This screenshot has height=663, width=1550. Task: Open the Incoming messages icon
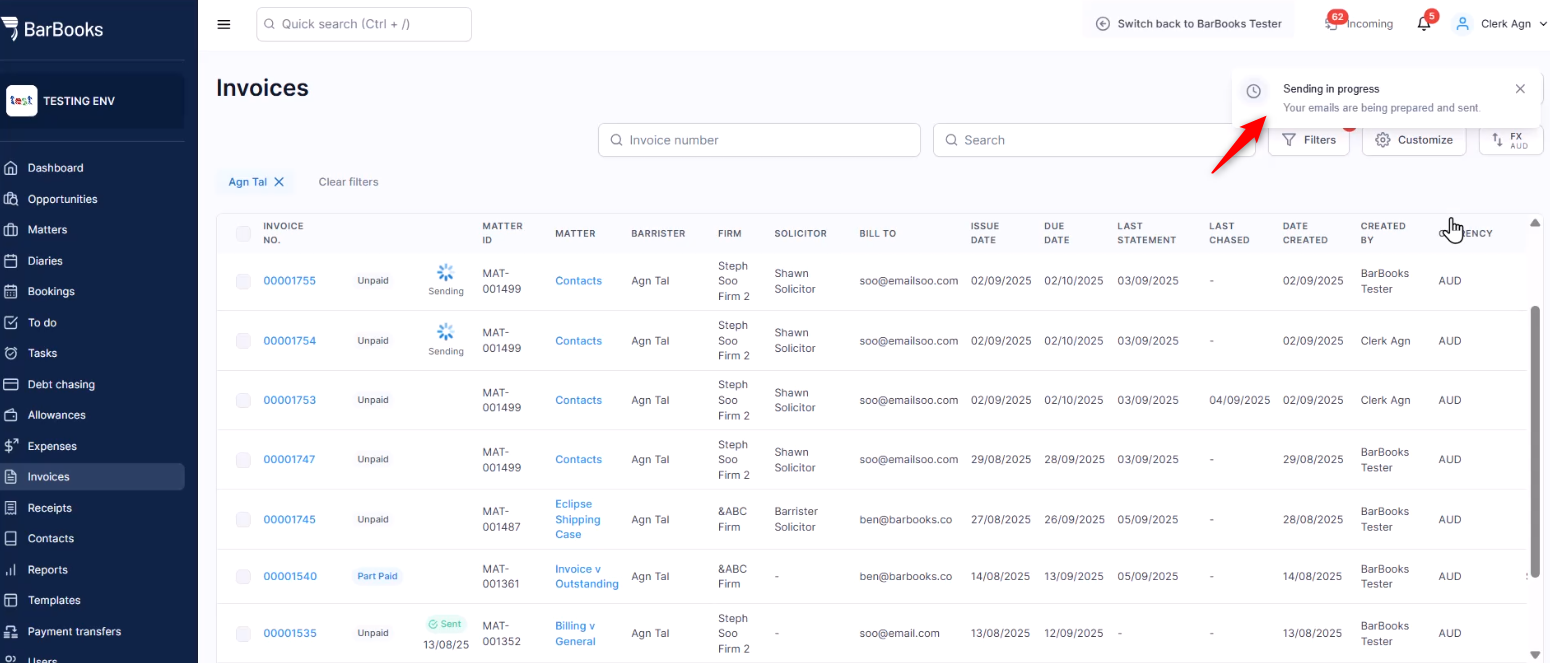pos(1331,24)
